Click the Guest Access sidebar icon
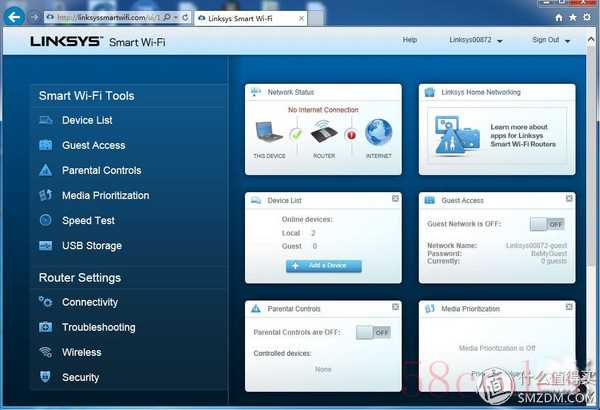This screenshot has width=600, height=410. (x=45, y=146)
